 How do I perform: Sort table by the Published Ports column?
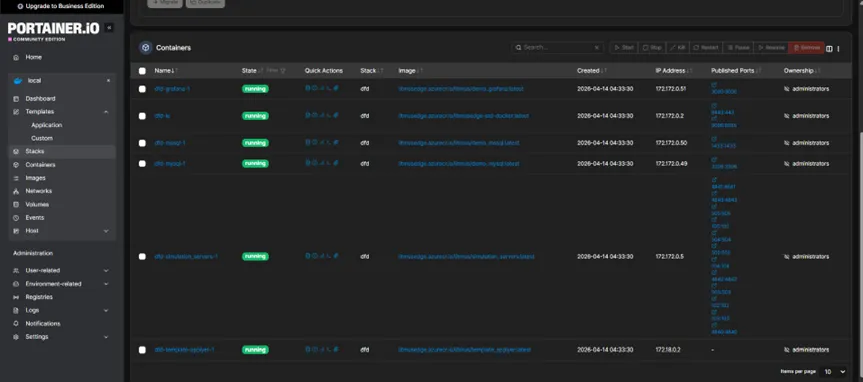pos(736,70)
